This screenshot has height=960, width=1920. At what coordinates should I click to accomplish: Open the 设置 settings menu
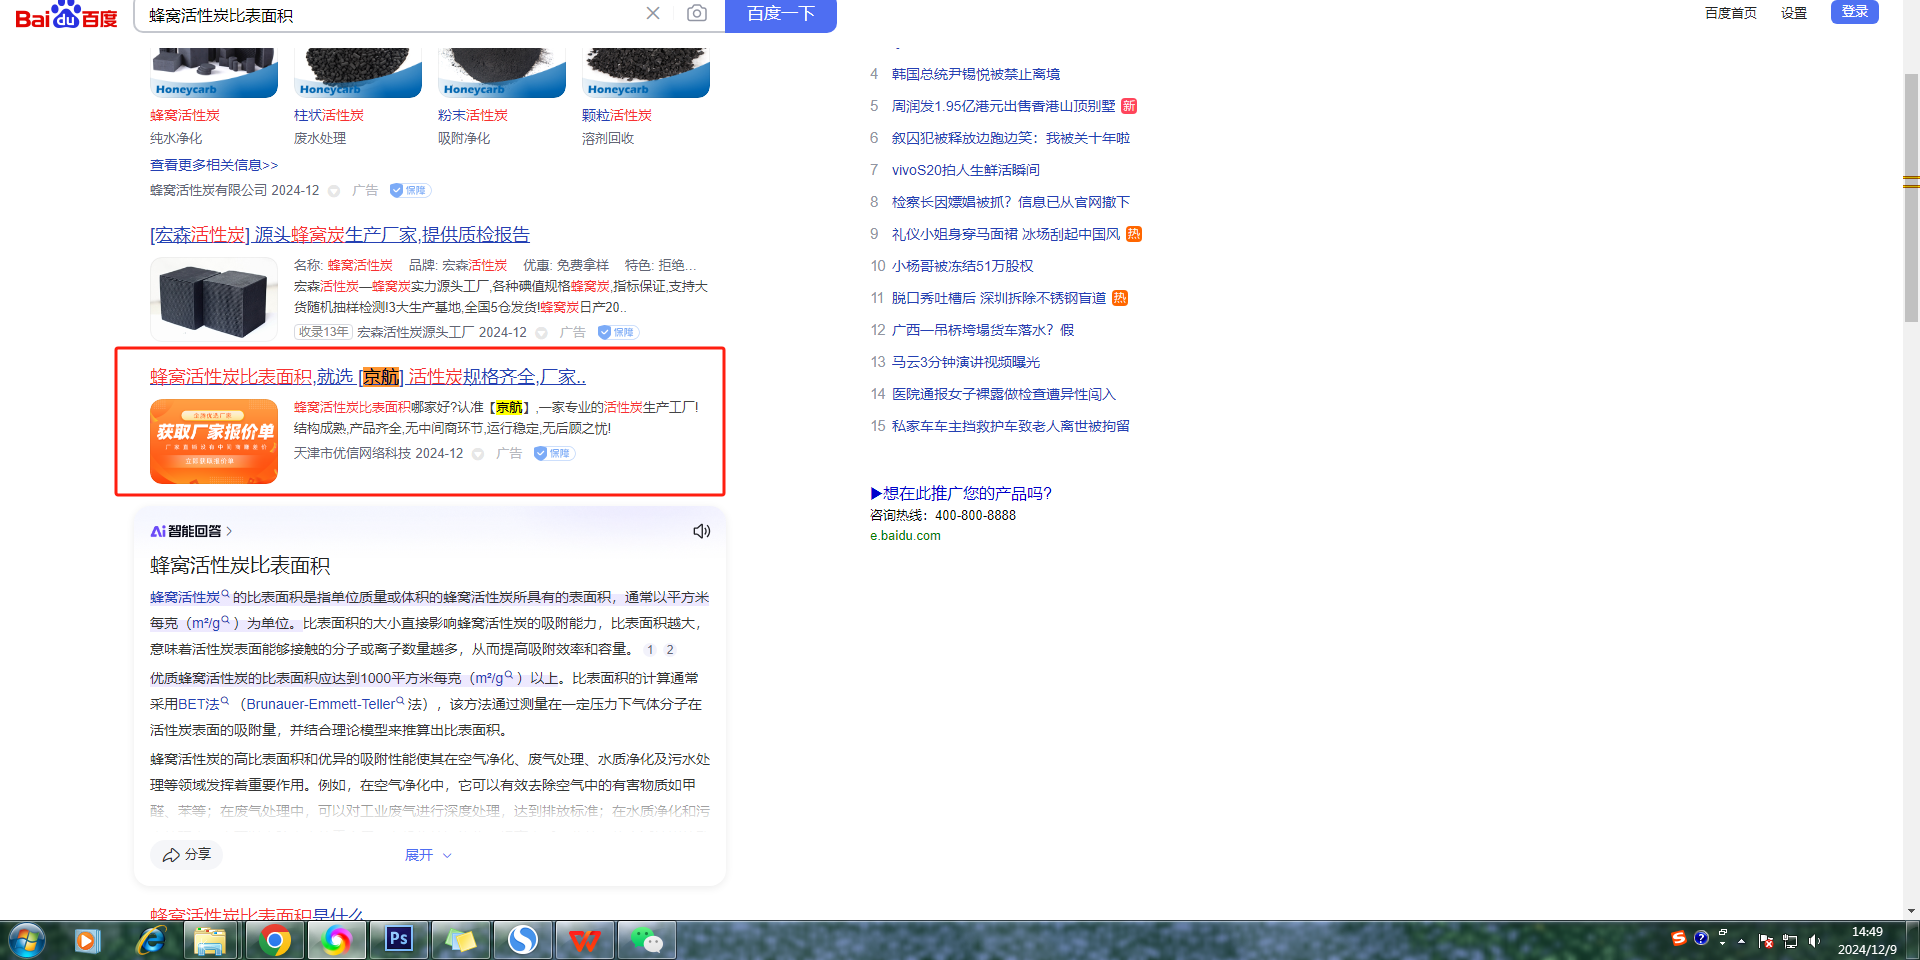point(1794,13)
